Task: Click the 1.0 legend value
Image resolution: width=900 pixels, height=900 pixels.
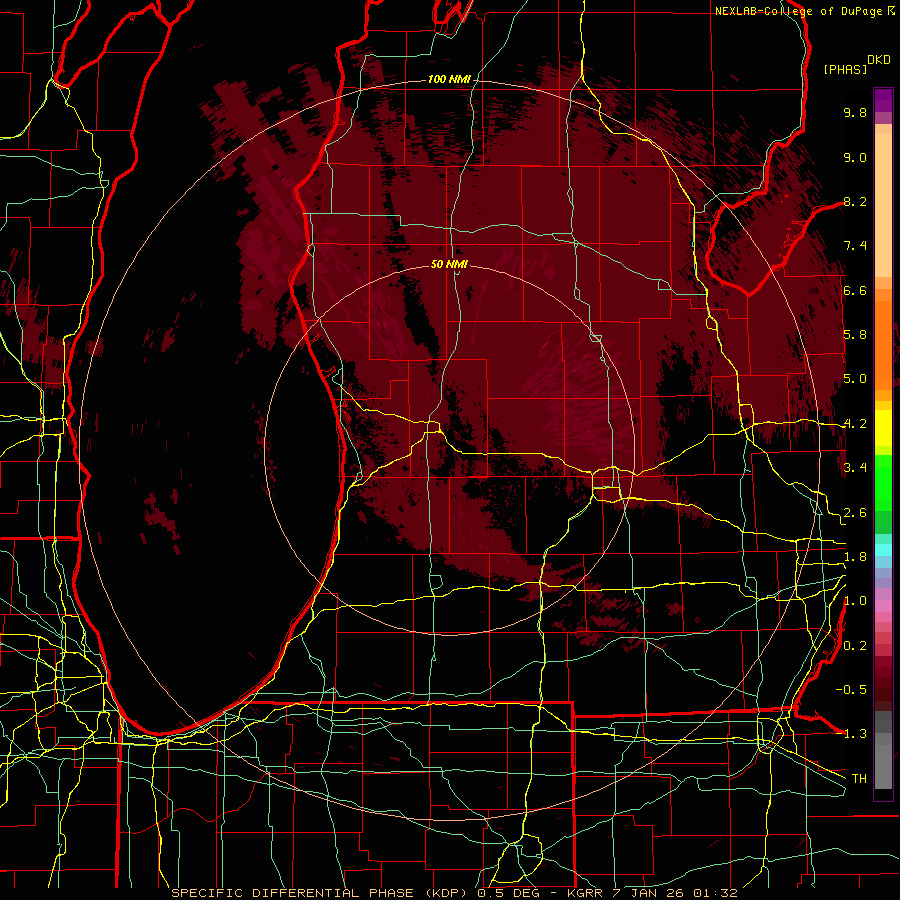Action: pyautogui.click(x=855, y=601)
